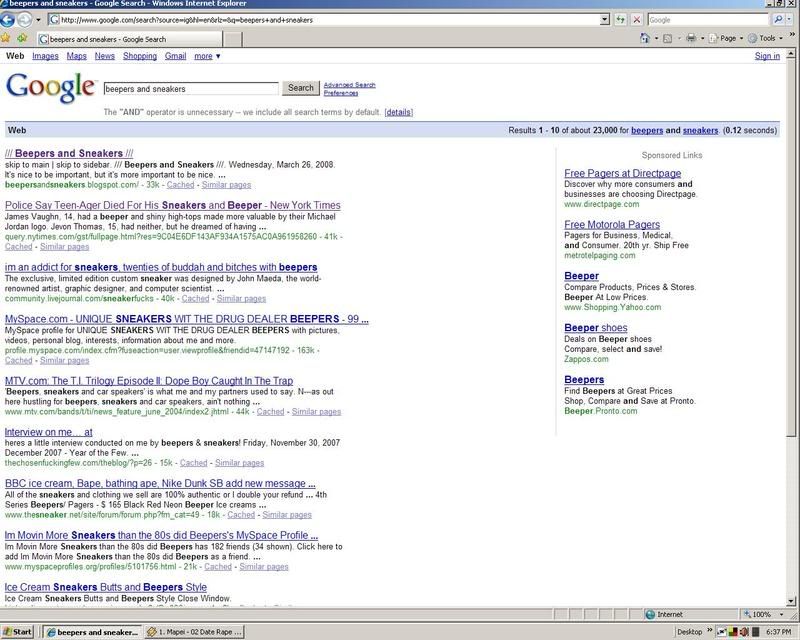Click the Add to Favorites icon
800x640 pixels.
tap(21, 38)
